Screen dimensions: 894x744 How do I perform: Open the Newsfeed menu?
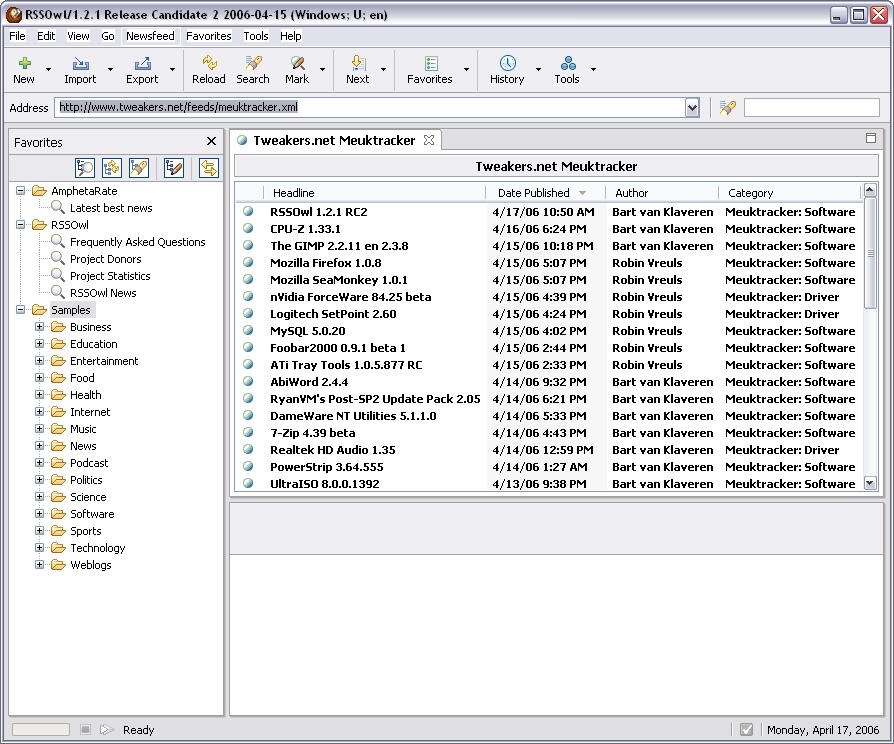point(150,36)
